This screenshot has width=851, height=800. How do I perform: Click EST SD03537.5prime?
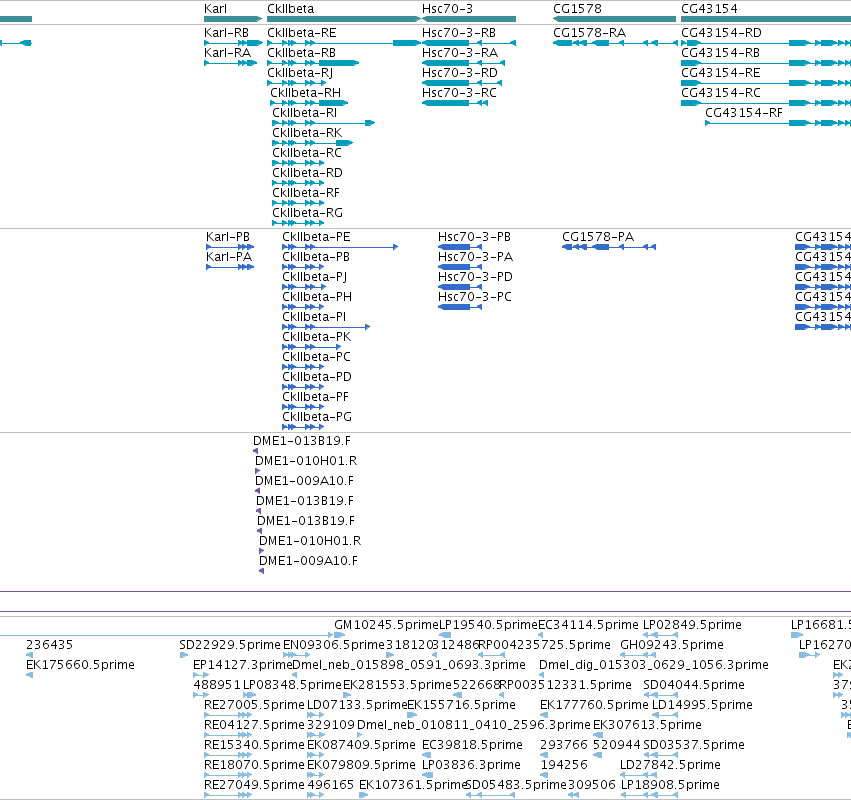[x=694, y=745]
